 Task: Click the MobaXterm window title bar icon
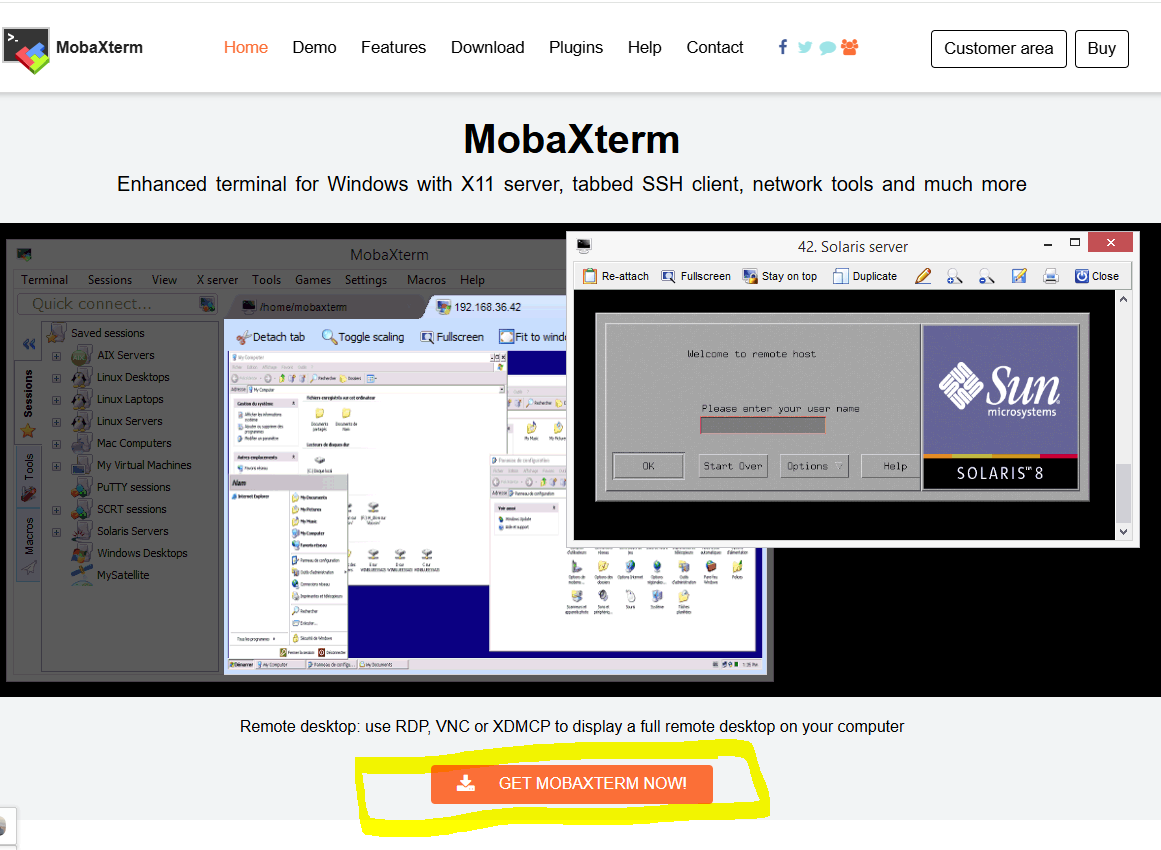point(24,255)
